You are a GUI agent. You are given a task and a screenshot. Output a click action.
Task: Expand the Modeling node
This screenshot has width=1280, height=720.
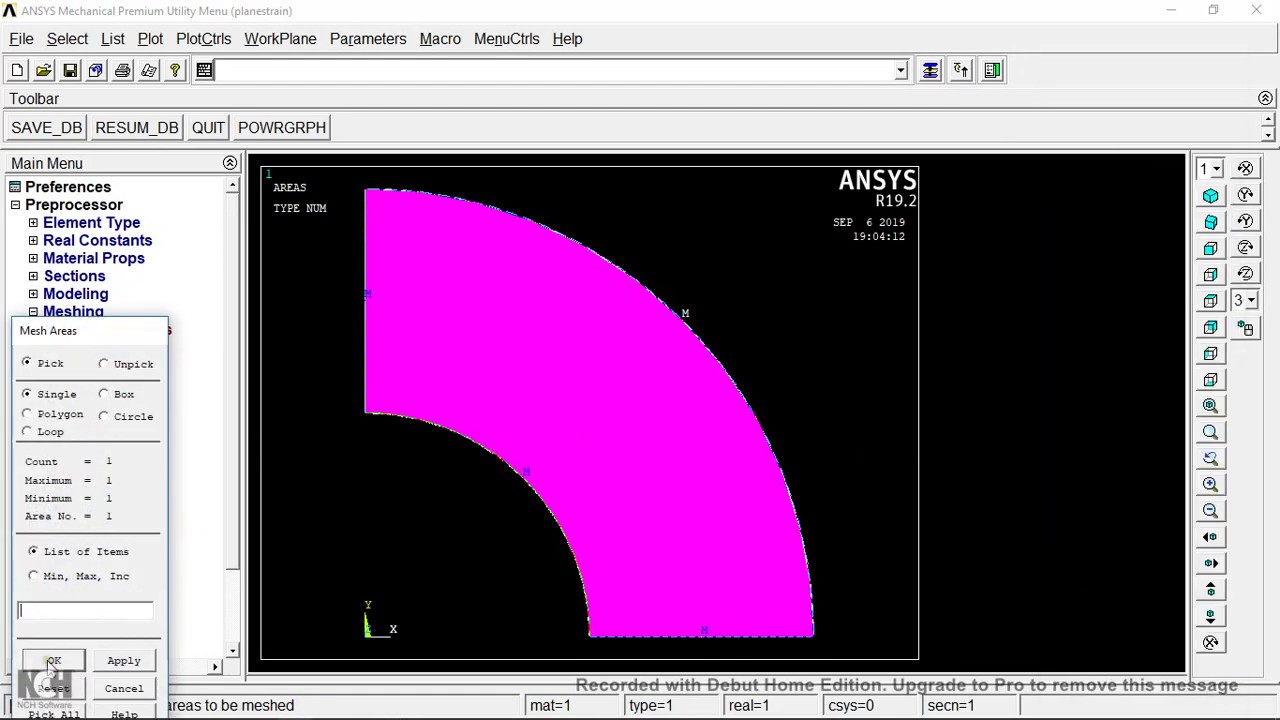tap(33, 294)
